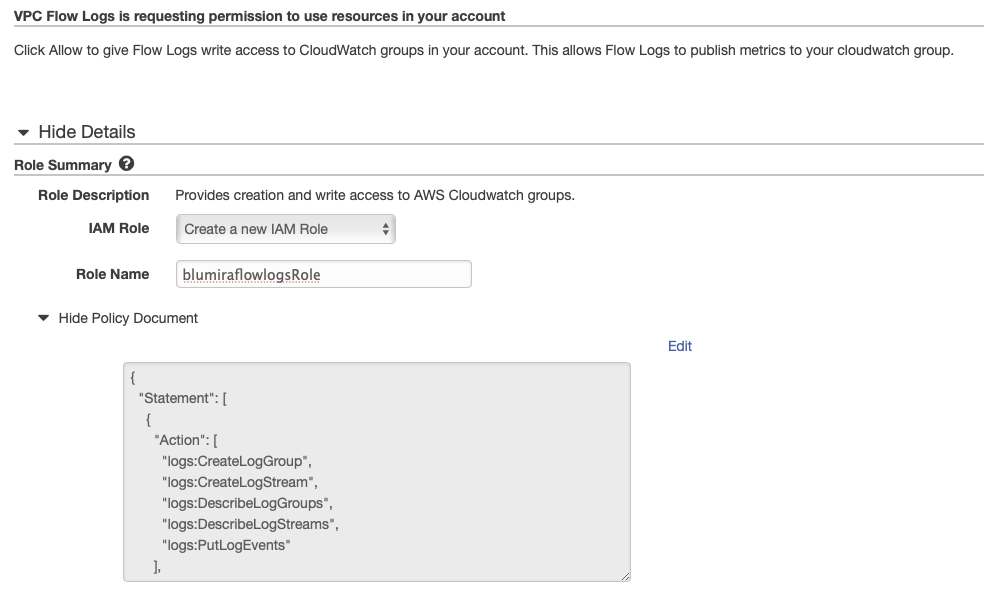
Task: Click the resize handle of the policy text area
Action: pos(626,576)
